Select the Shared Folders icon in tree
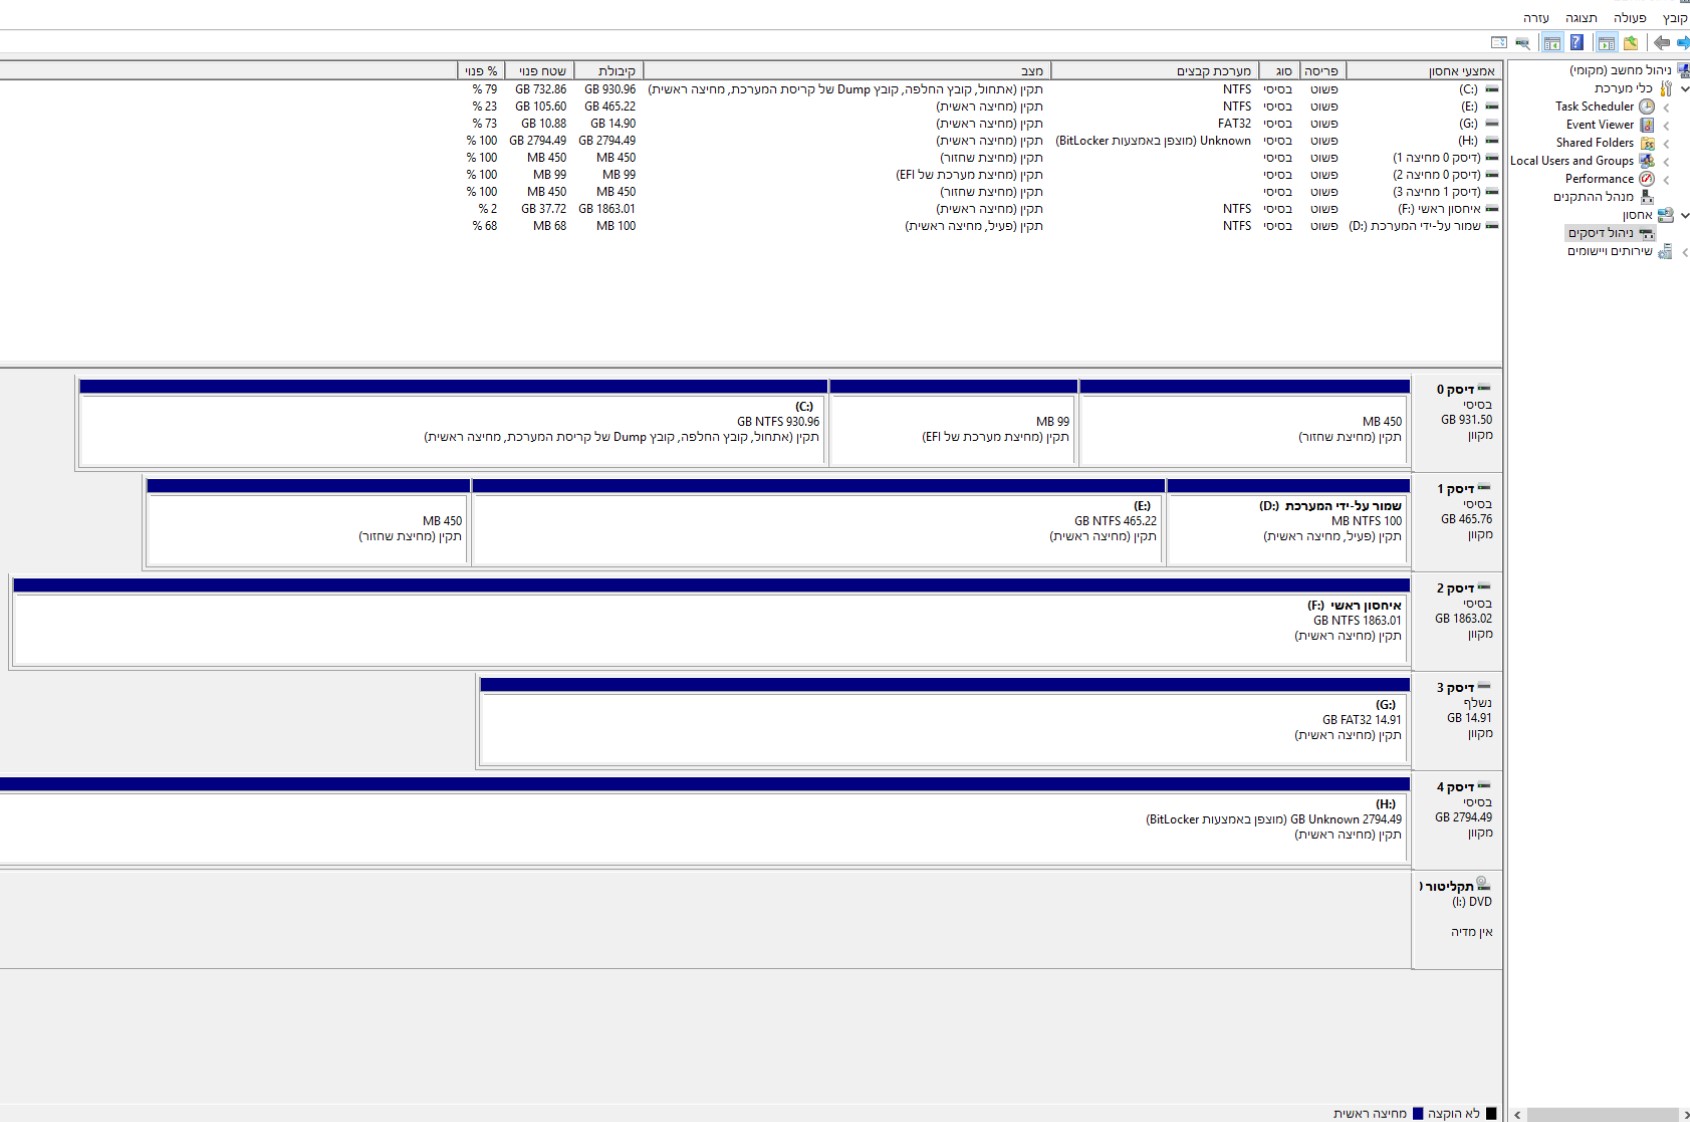The height and width of the screenshot is (1122, 1690). 1647,143
